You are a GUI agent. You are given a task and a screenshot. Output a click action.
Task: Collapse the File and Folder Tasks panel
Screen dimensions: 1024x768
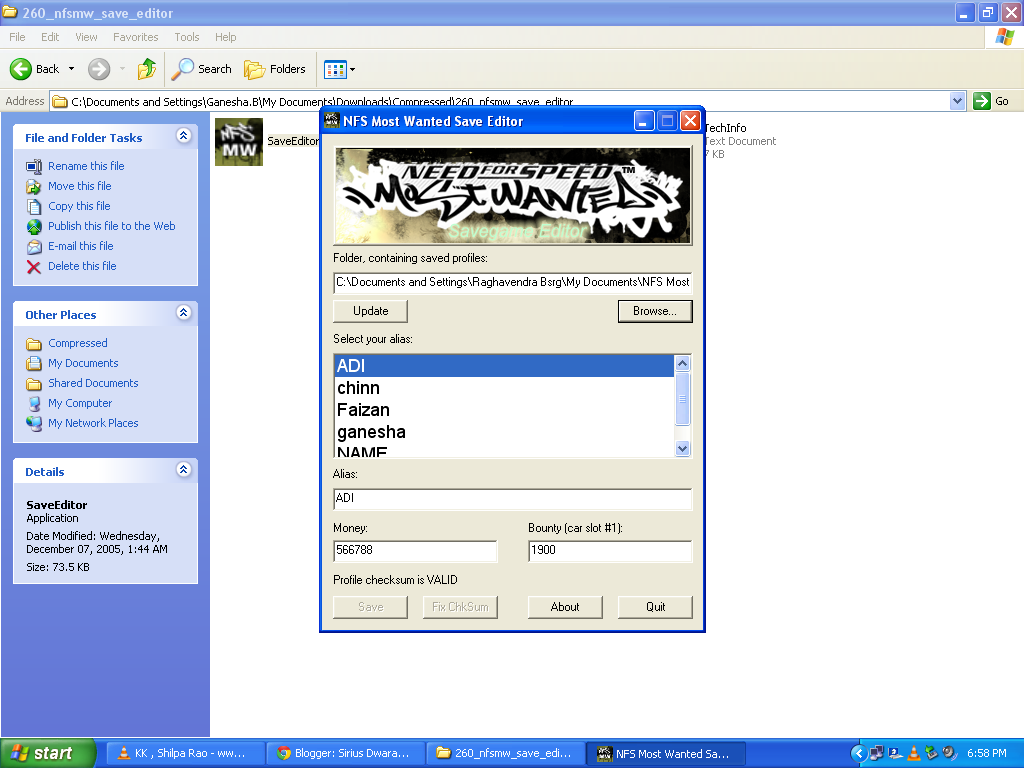click(184, 136)
